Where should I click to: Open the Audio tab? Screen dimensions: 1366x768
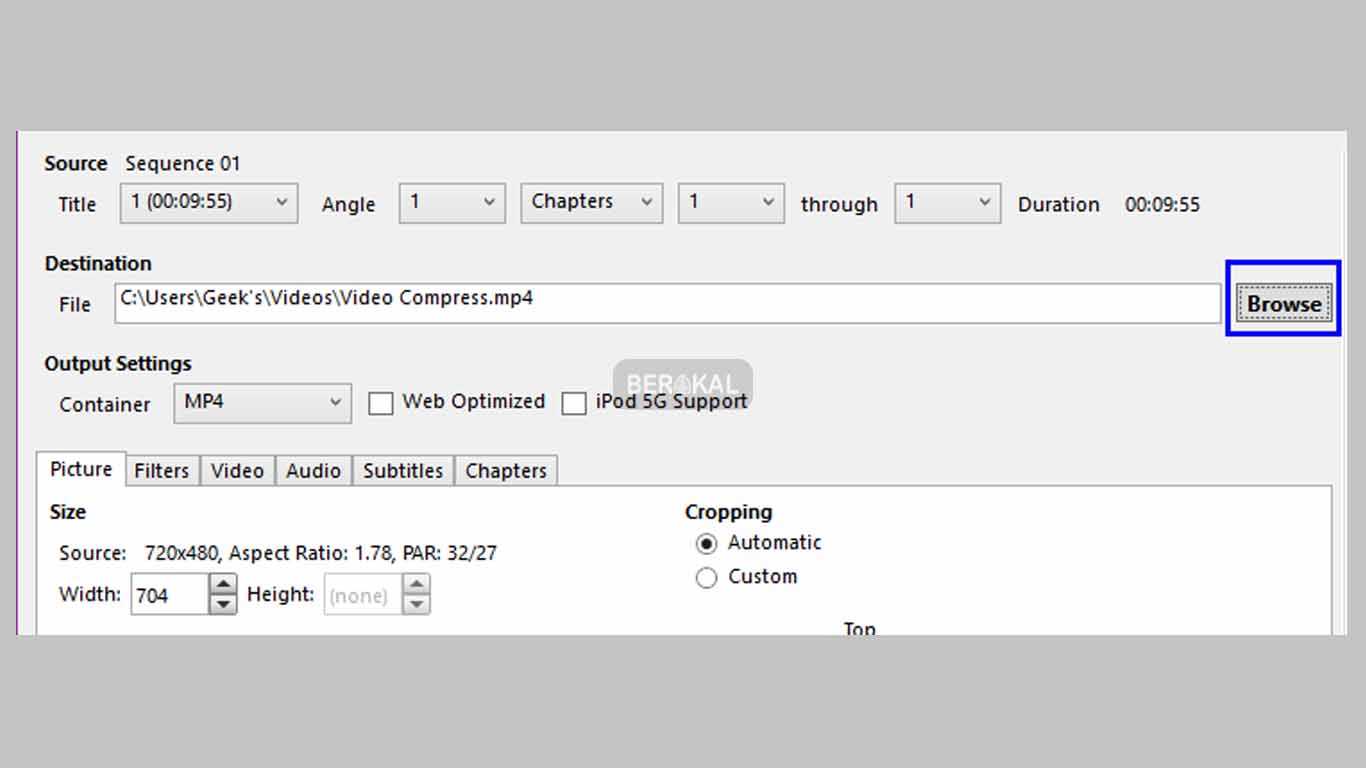(x=313, y=471)
